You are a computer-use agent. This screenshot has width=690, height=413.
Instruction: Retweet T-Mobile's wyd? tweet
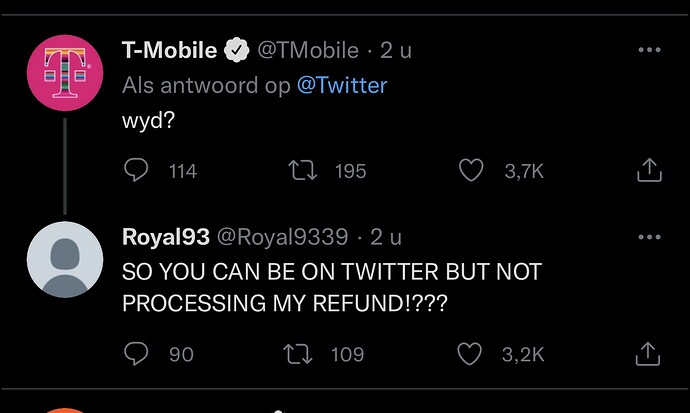pos(302,170)
